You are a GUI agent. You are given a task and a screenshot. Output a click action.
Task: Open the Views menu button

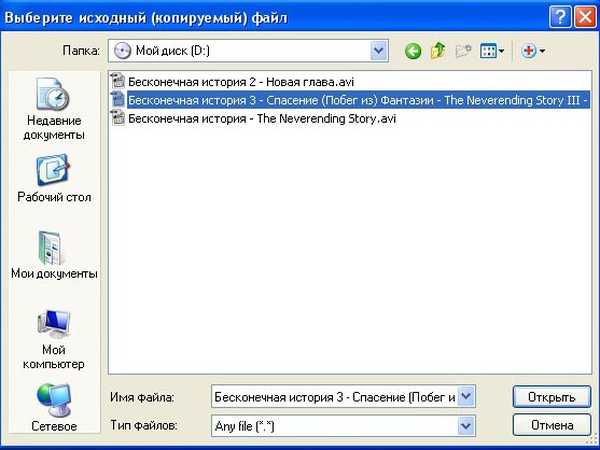point(493,51)
